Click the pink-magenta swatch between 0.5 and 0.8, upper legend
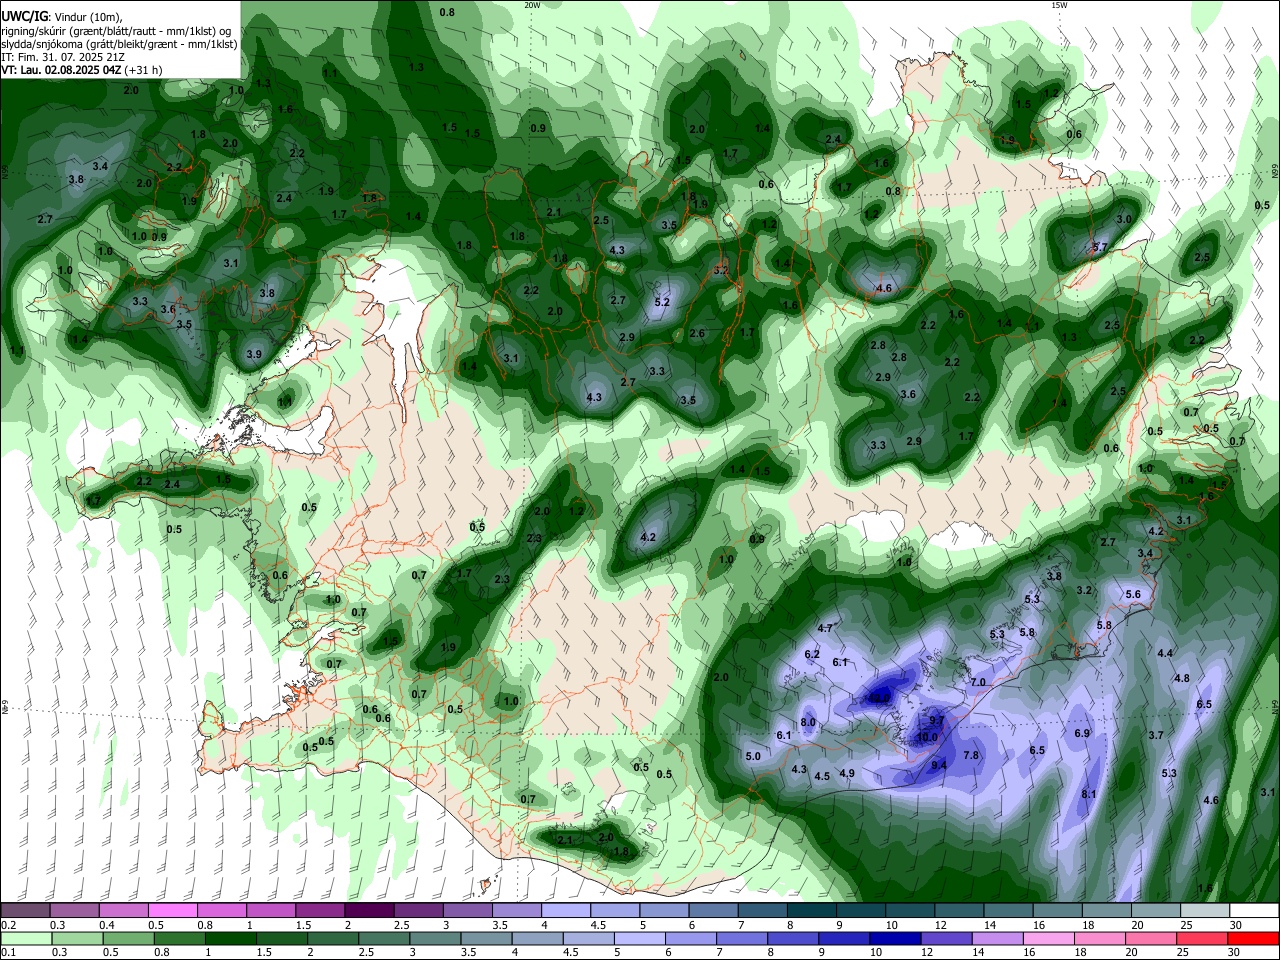This screenshot has height=960, width=1280. point(172,911)
